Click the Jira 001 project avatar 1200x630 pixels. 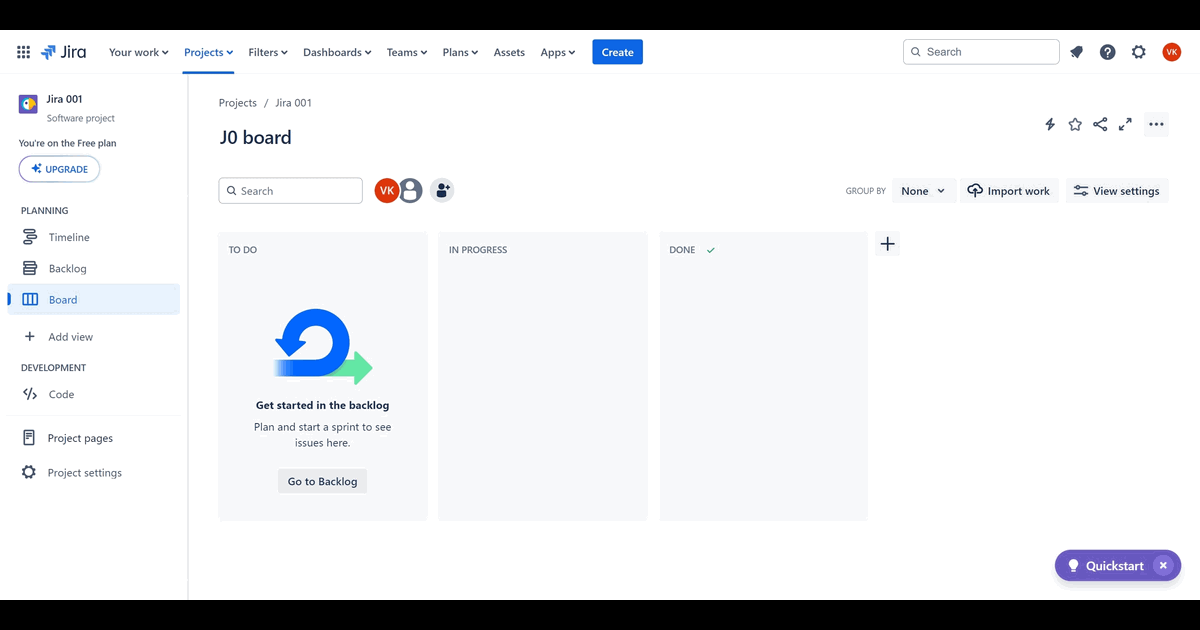(x=28, y=104)
